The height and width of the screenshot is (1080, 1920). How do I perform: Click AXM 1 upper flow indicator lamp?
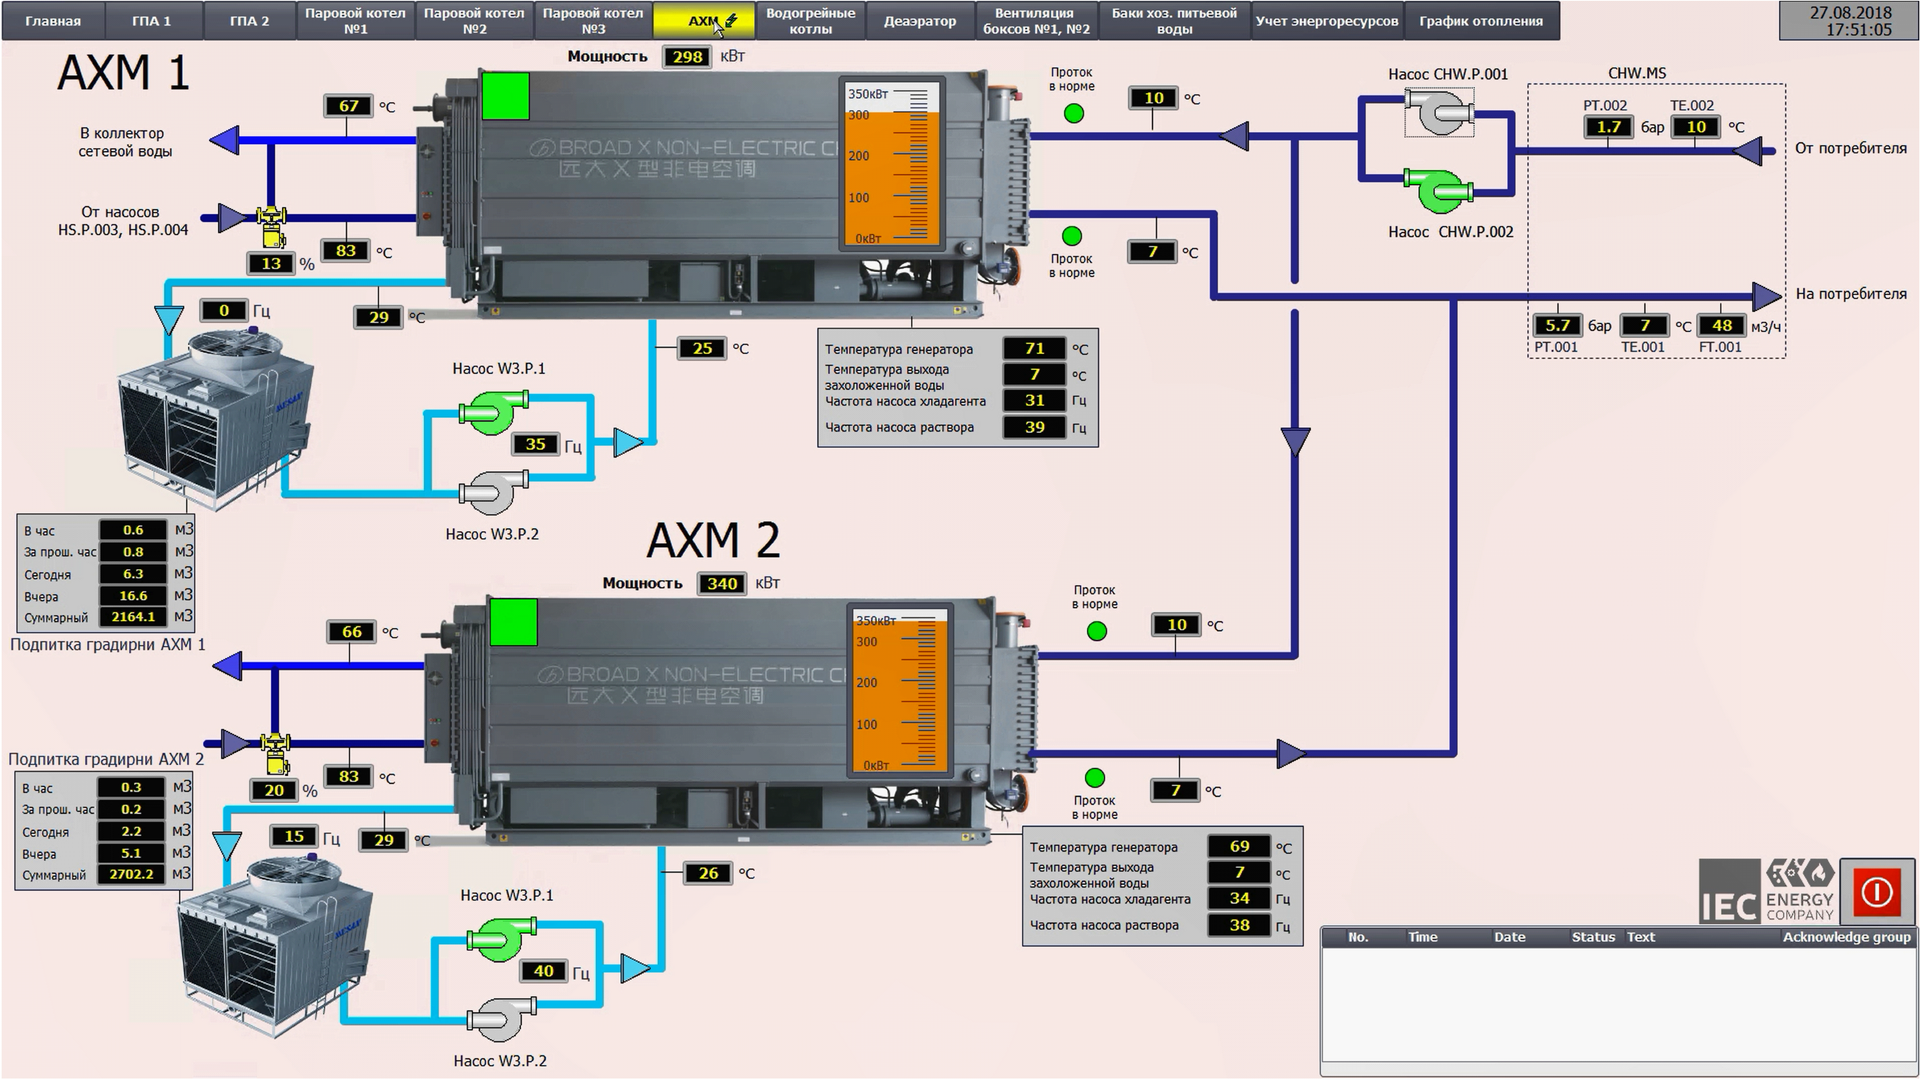(1073, 114)
